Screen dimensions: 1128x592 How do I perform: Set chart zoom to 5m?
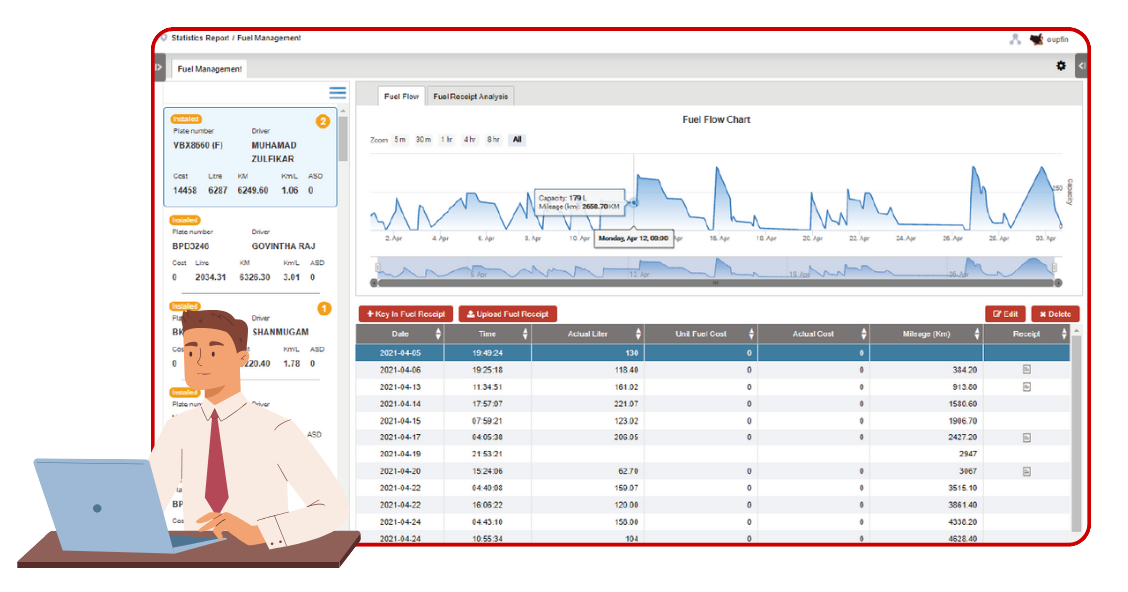[400, 140]
